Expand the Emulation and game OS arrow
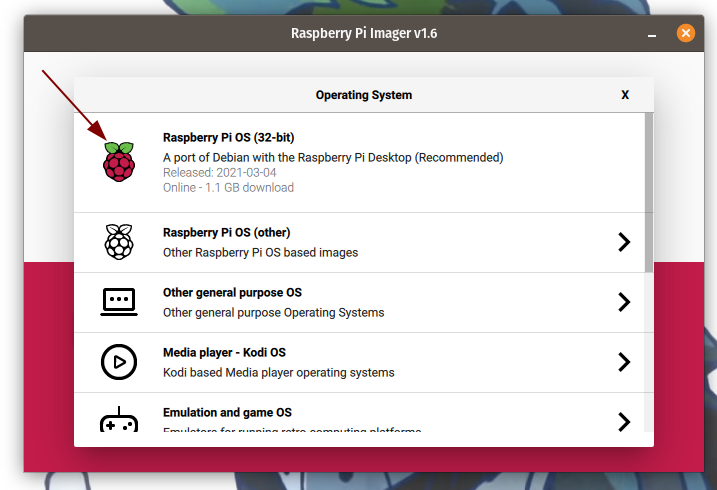 (624, 421)
